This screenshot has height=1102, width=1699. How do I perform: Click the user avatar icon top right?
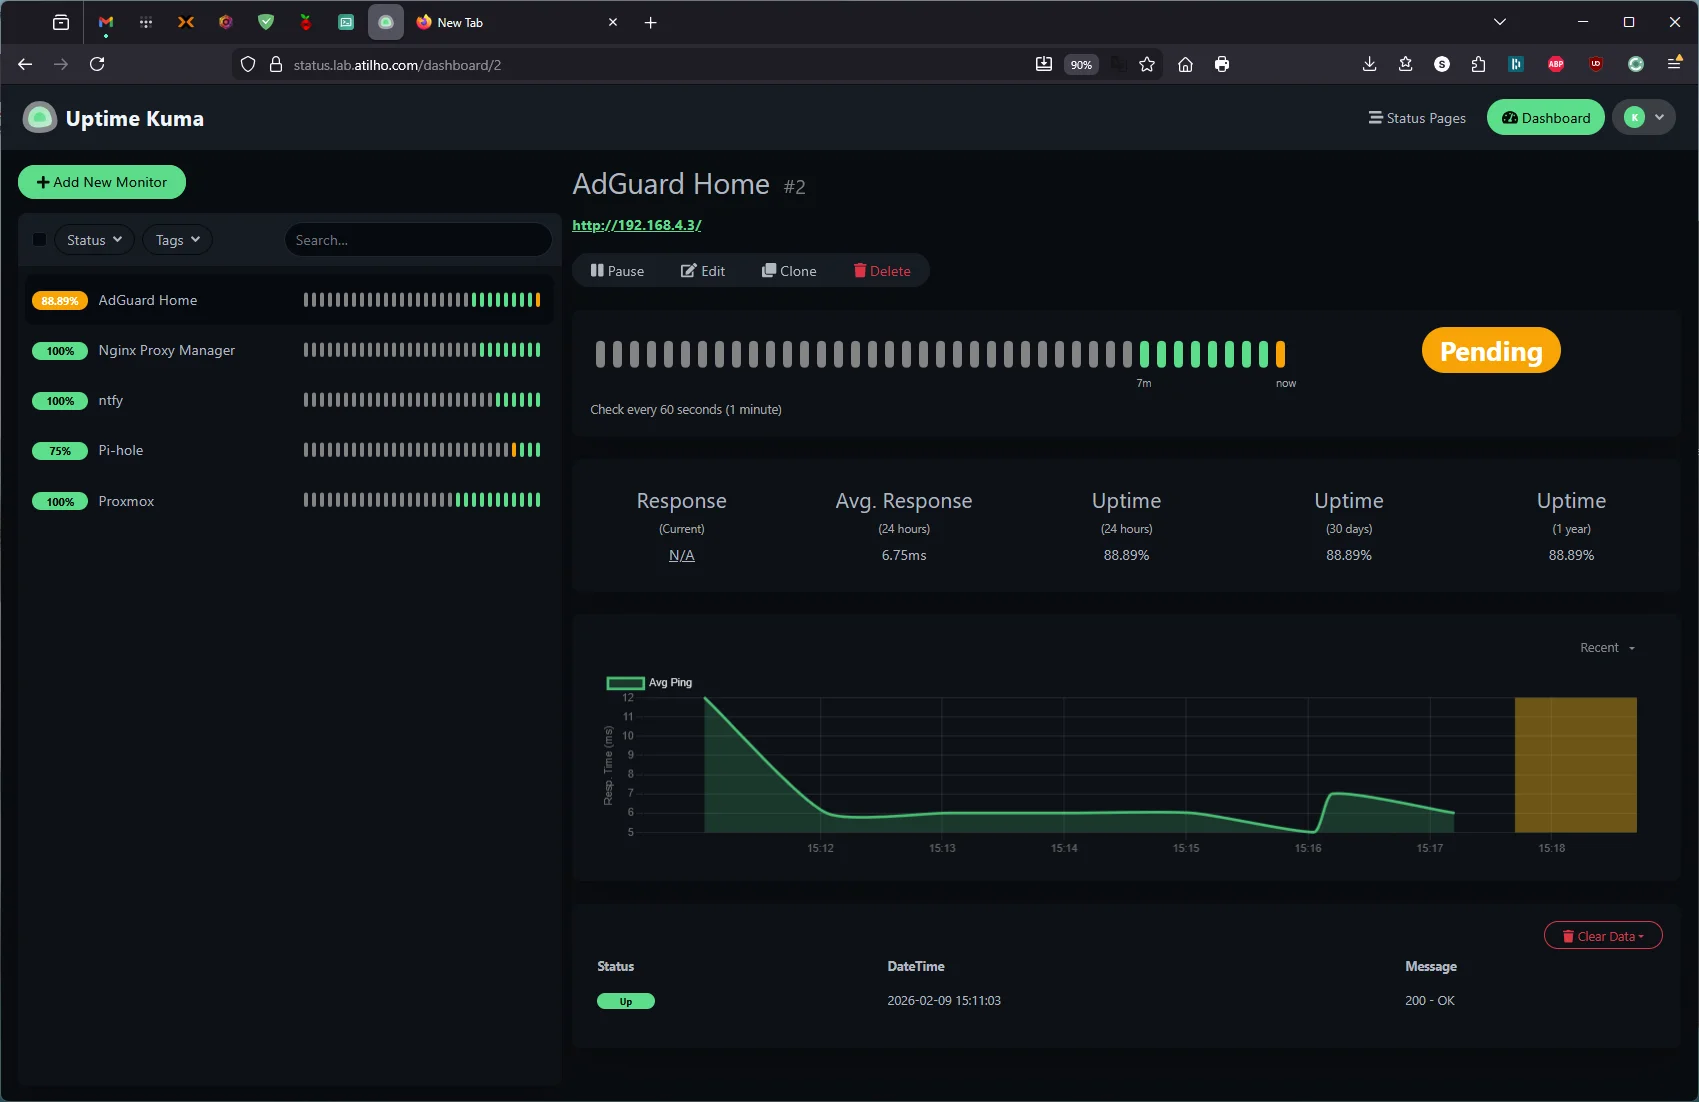[1636, 117]
